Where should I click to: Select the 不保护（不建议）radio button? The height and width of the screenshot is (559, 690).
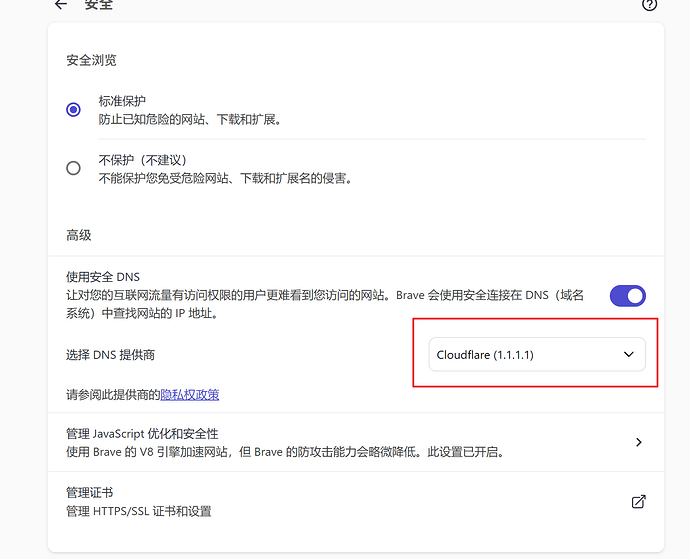[x=73, y=168]
